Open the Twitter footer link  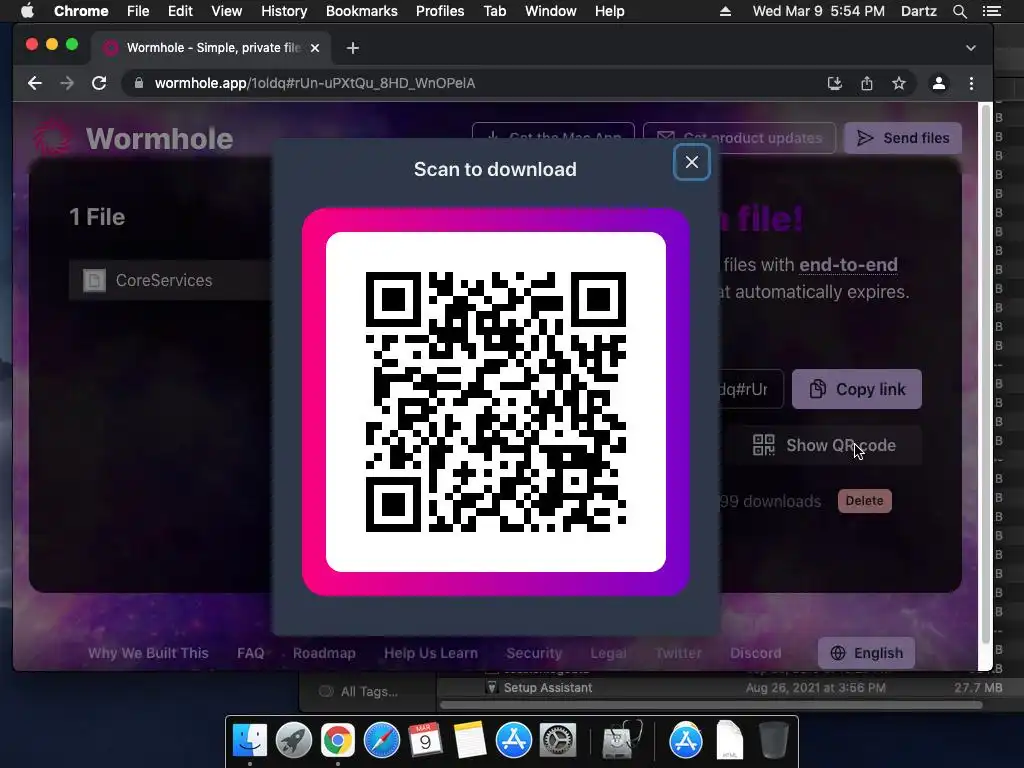pos(678,653)
